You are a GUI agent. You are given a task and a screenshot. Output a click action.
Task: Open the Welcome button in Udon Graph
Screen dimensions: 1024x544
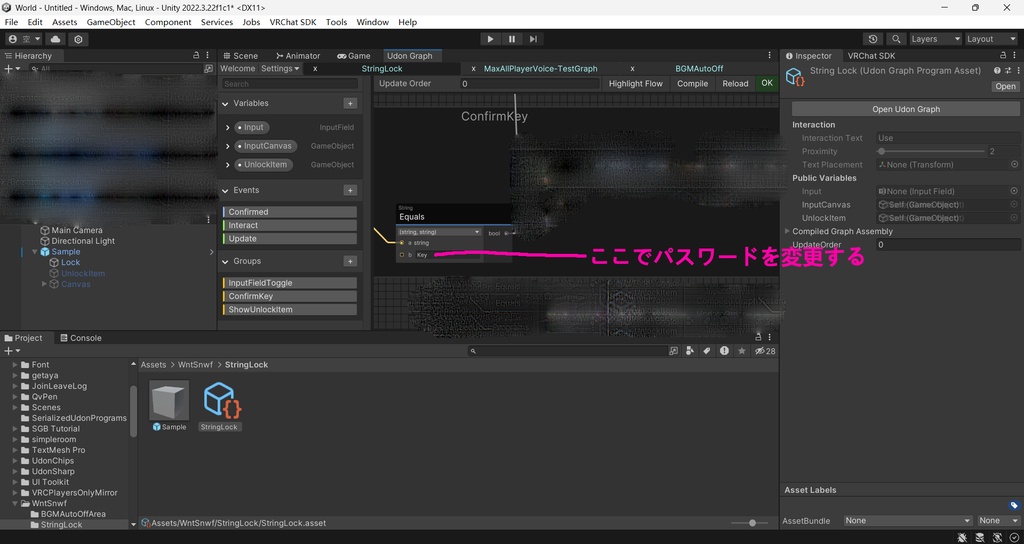tap(238, 69)
